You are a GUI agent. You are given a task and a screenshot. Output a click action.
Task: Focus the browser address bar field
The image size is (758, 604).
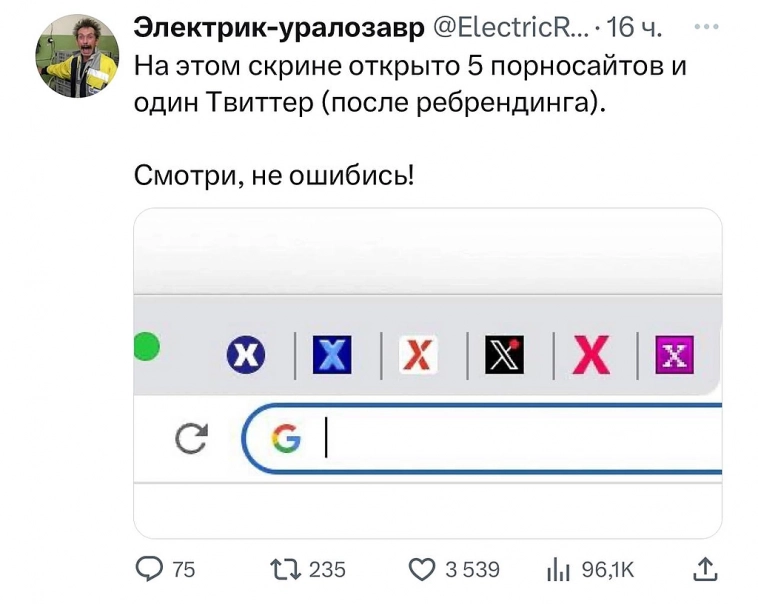tap(520, 438)
